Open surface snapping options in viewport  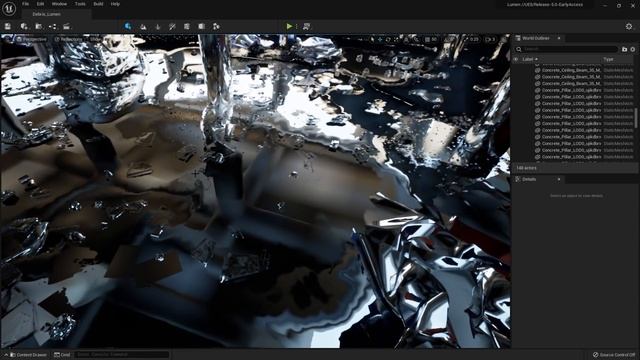coord(417,40)
